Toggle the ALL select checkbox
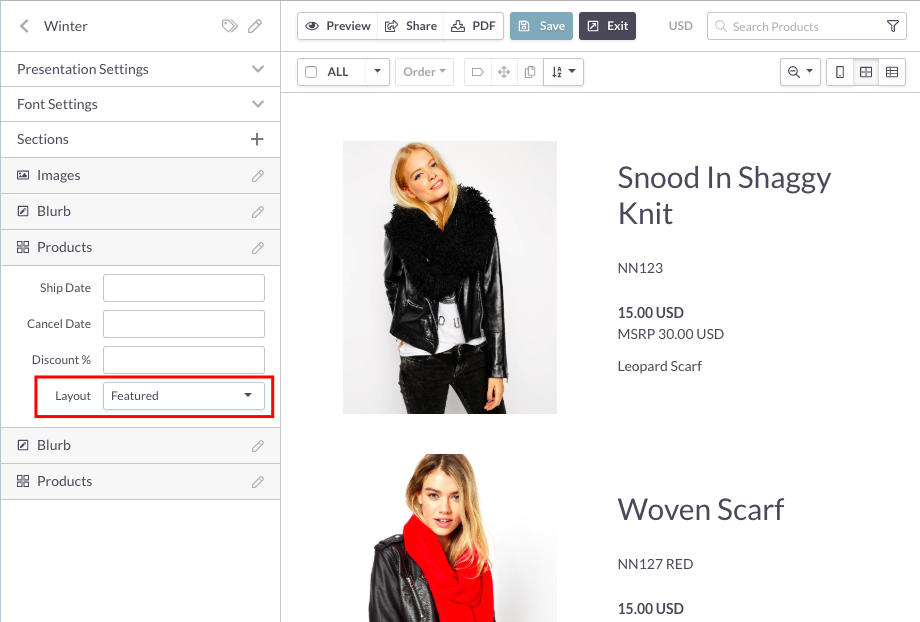 coord(311,72)
